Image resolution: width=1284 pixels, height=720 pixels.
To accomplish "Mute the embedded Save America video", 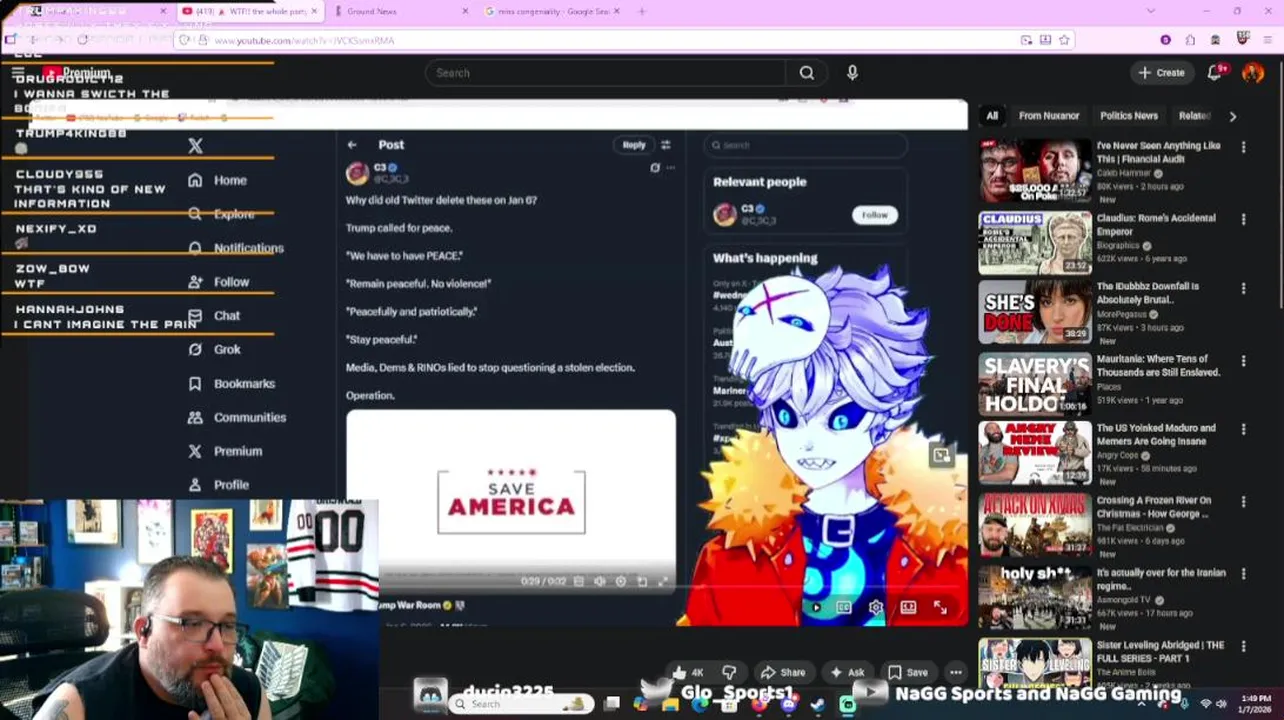I will 600,581.
